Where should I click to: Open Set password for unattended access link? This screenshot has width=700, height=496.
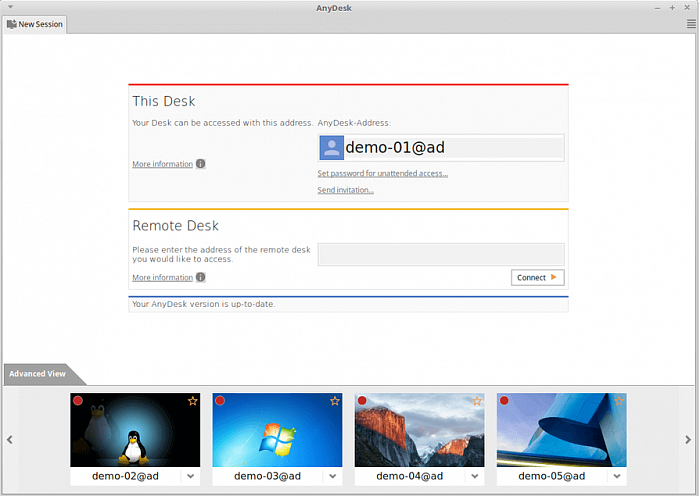tap(382, 173)
